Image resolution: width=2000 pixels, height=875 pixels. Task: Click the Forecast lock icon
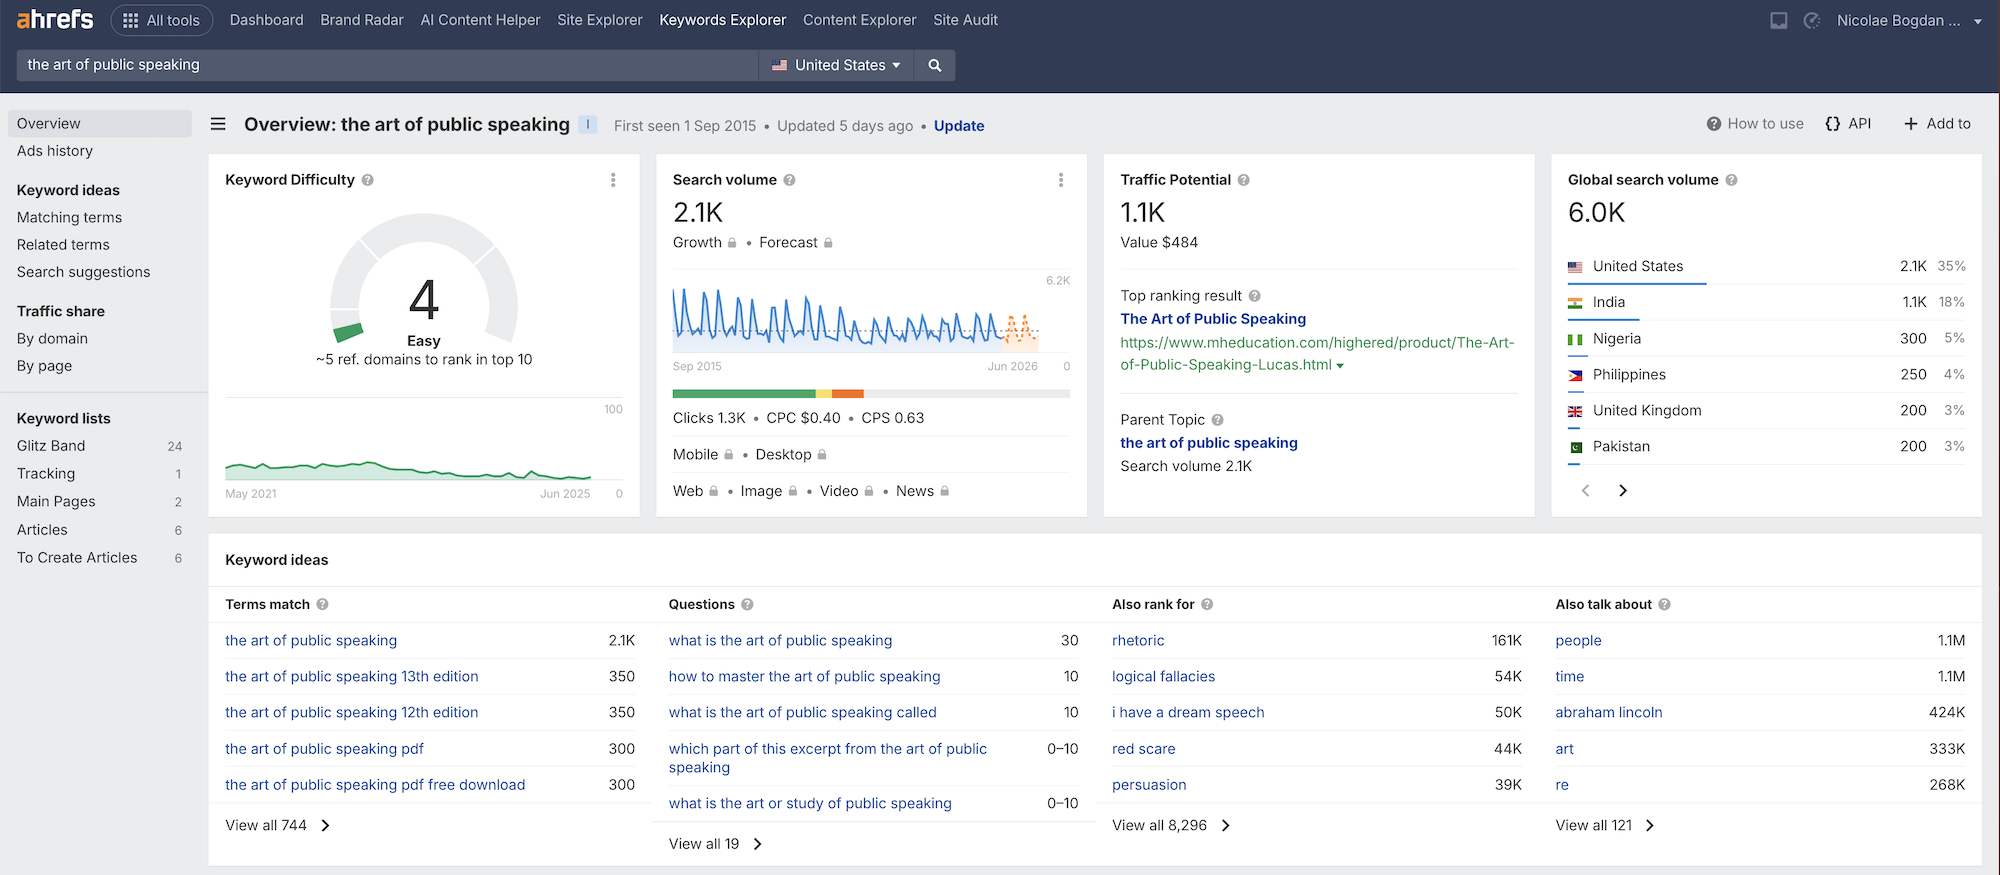(x=828, y=243)
